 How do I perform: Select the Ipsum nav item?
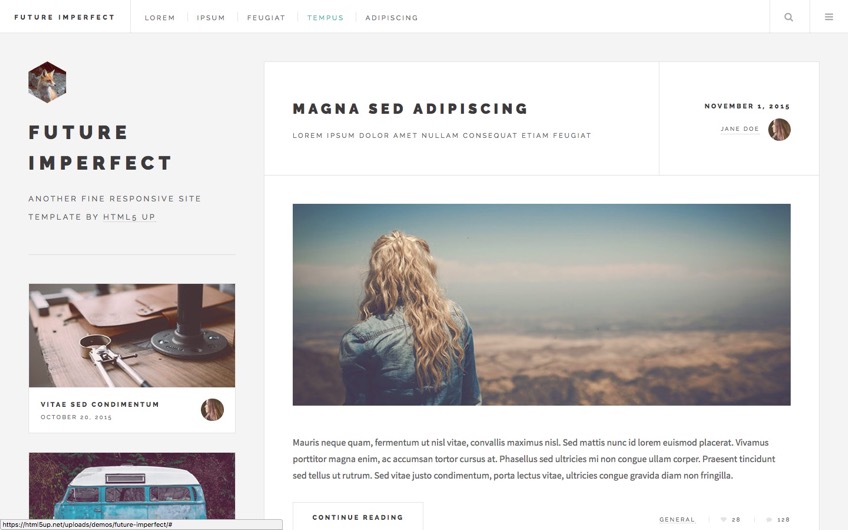pyautogui.click(x=211, y=18)
